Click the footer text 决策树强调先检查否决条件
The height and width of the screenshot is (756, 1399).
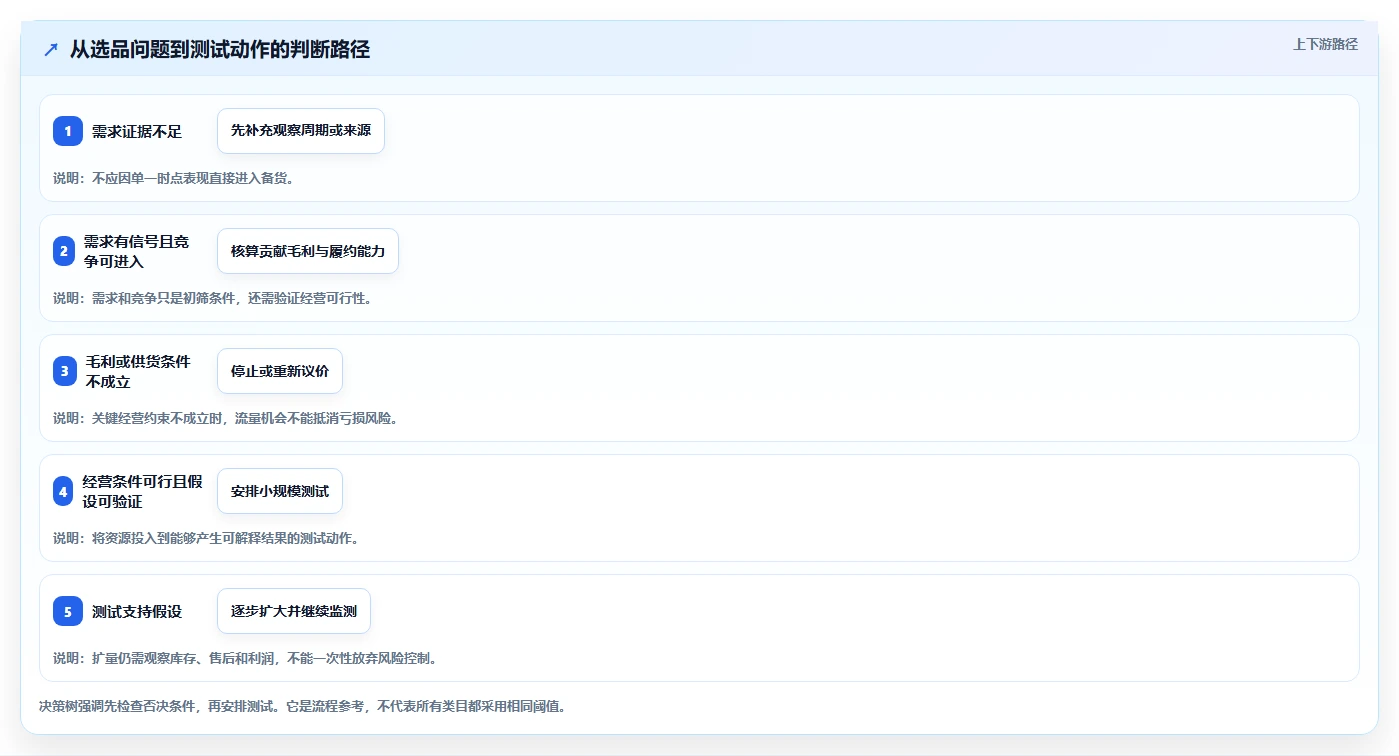(x=119, y=706)
